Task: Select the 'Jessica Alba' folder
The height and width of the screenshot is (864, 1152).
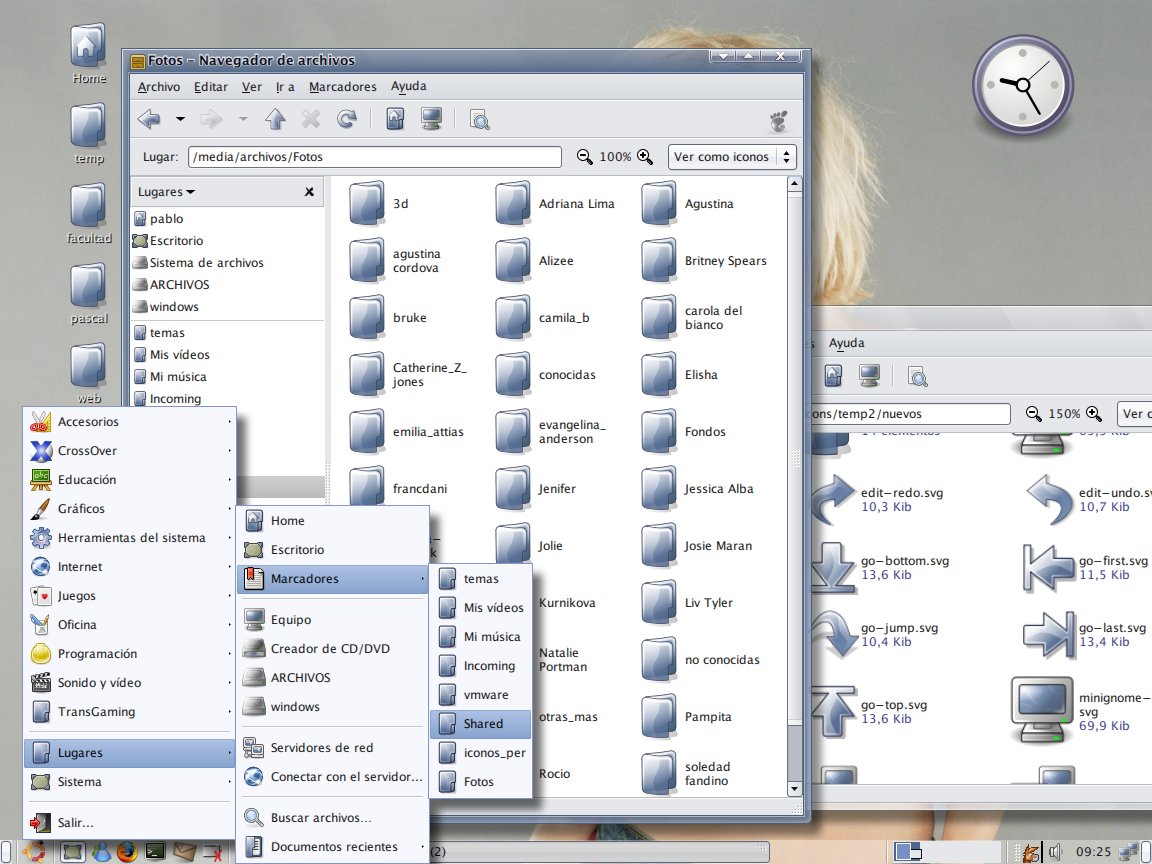Action: click(698, 489)
